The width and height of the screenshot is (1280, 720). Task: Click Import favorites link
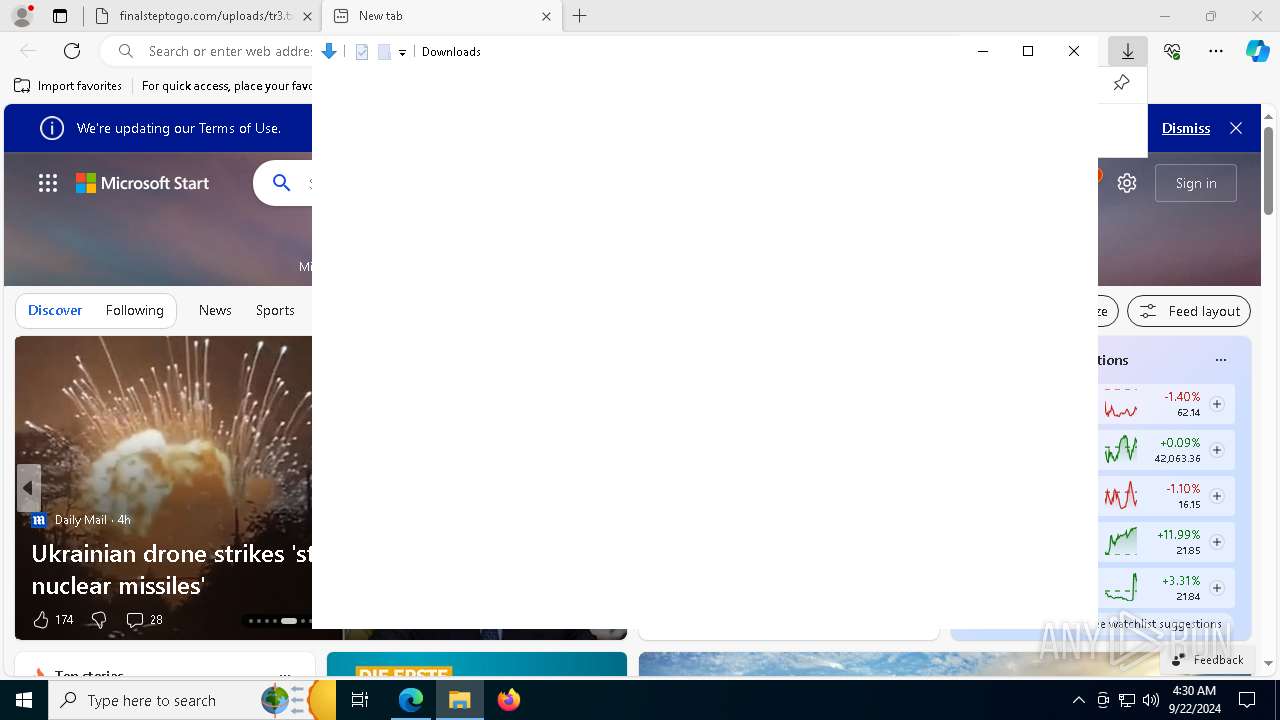pyautogui.click(x=68, y=86)
